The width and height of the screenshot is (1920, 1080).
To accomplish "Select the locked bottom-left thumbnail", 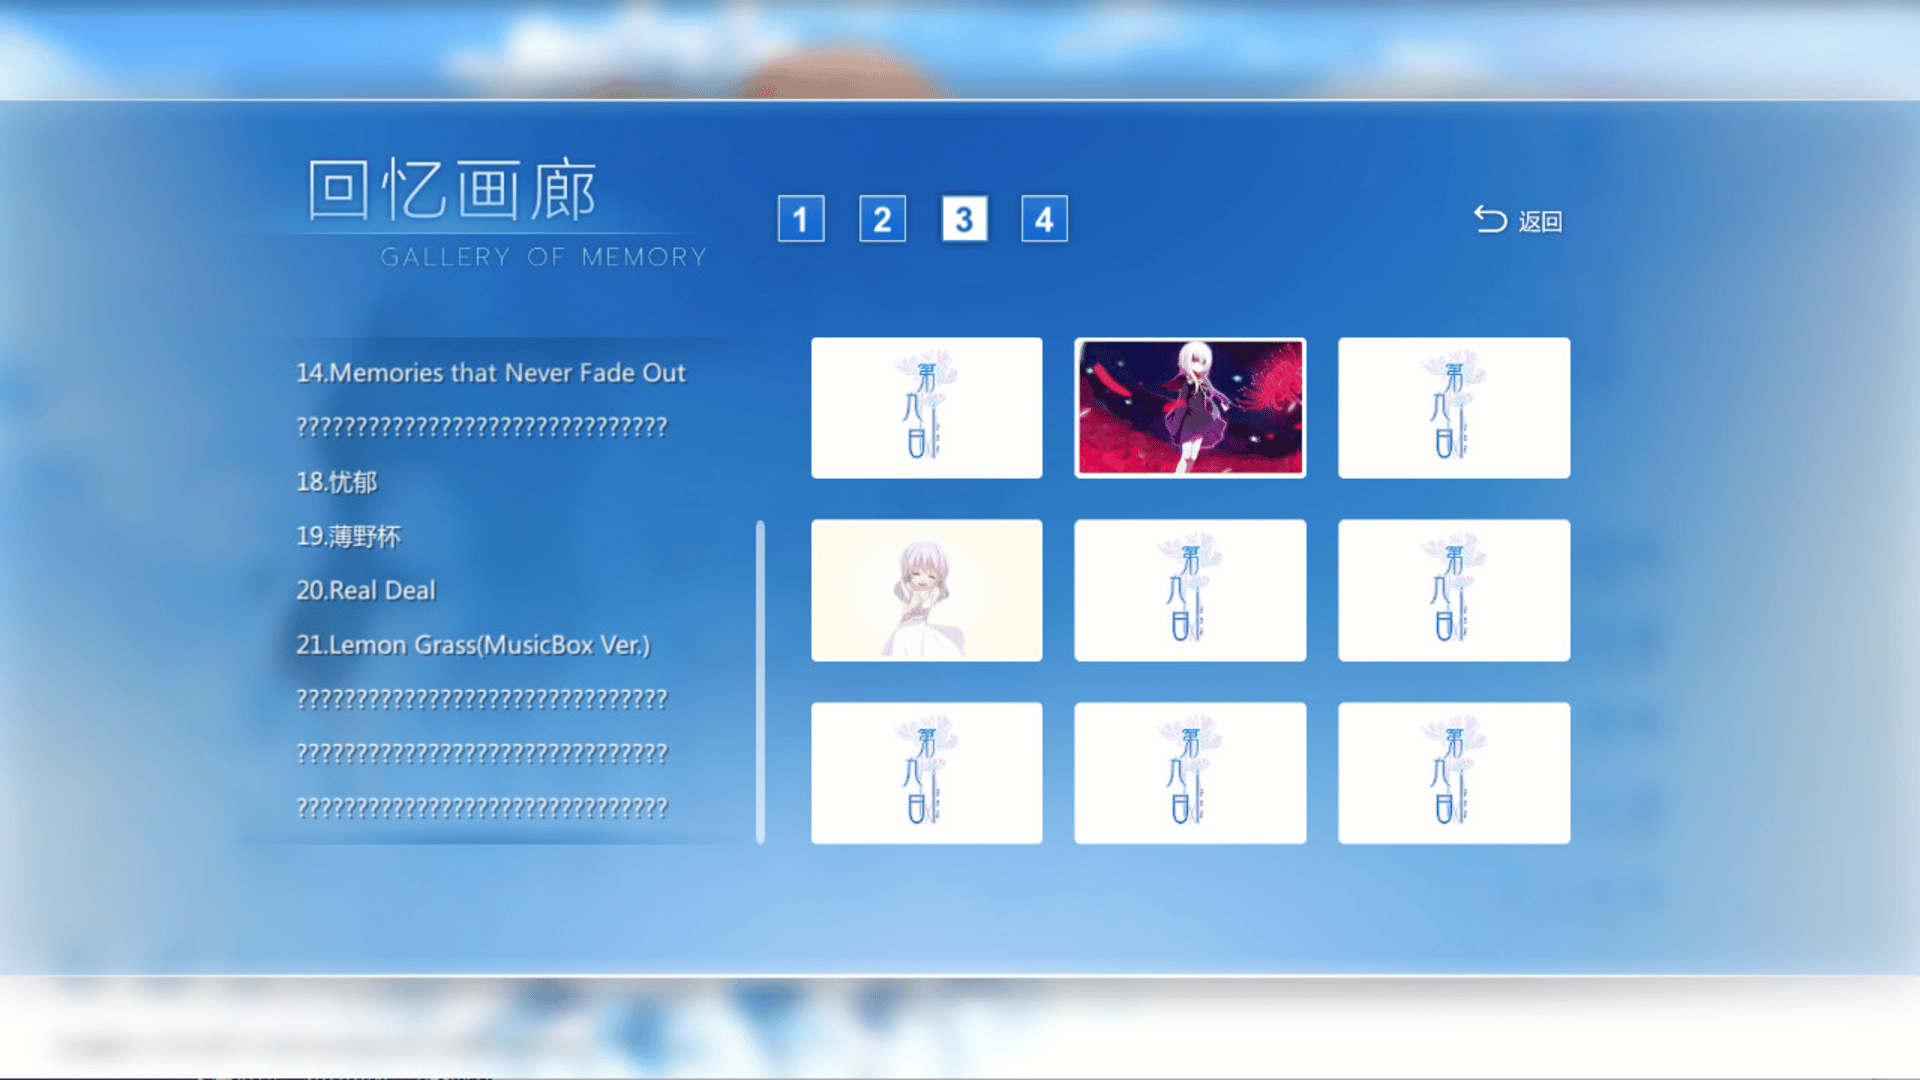I will pyautogui.click(x=926, y=772).
